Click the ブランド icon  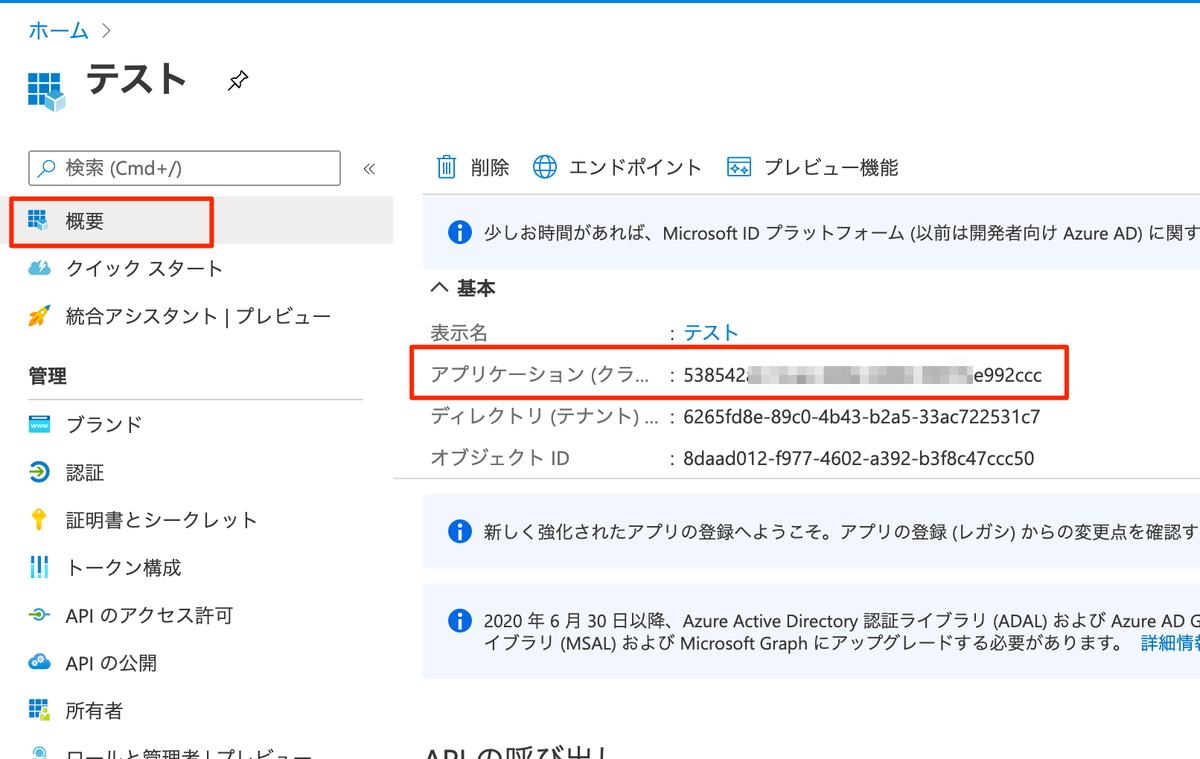39,424
